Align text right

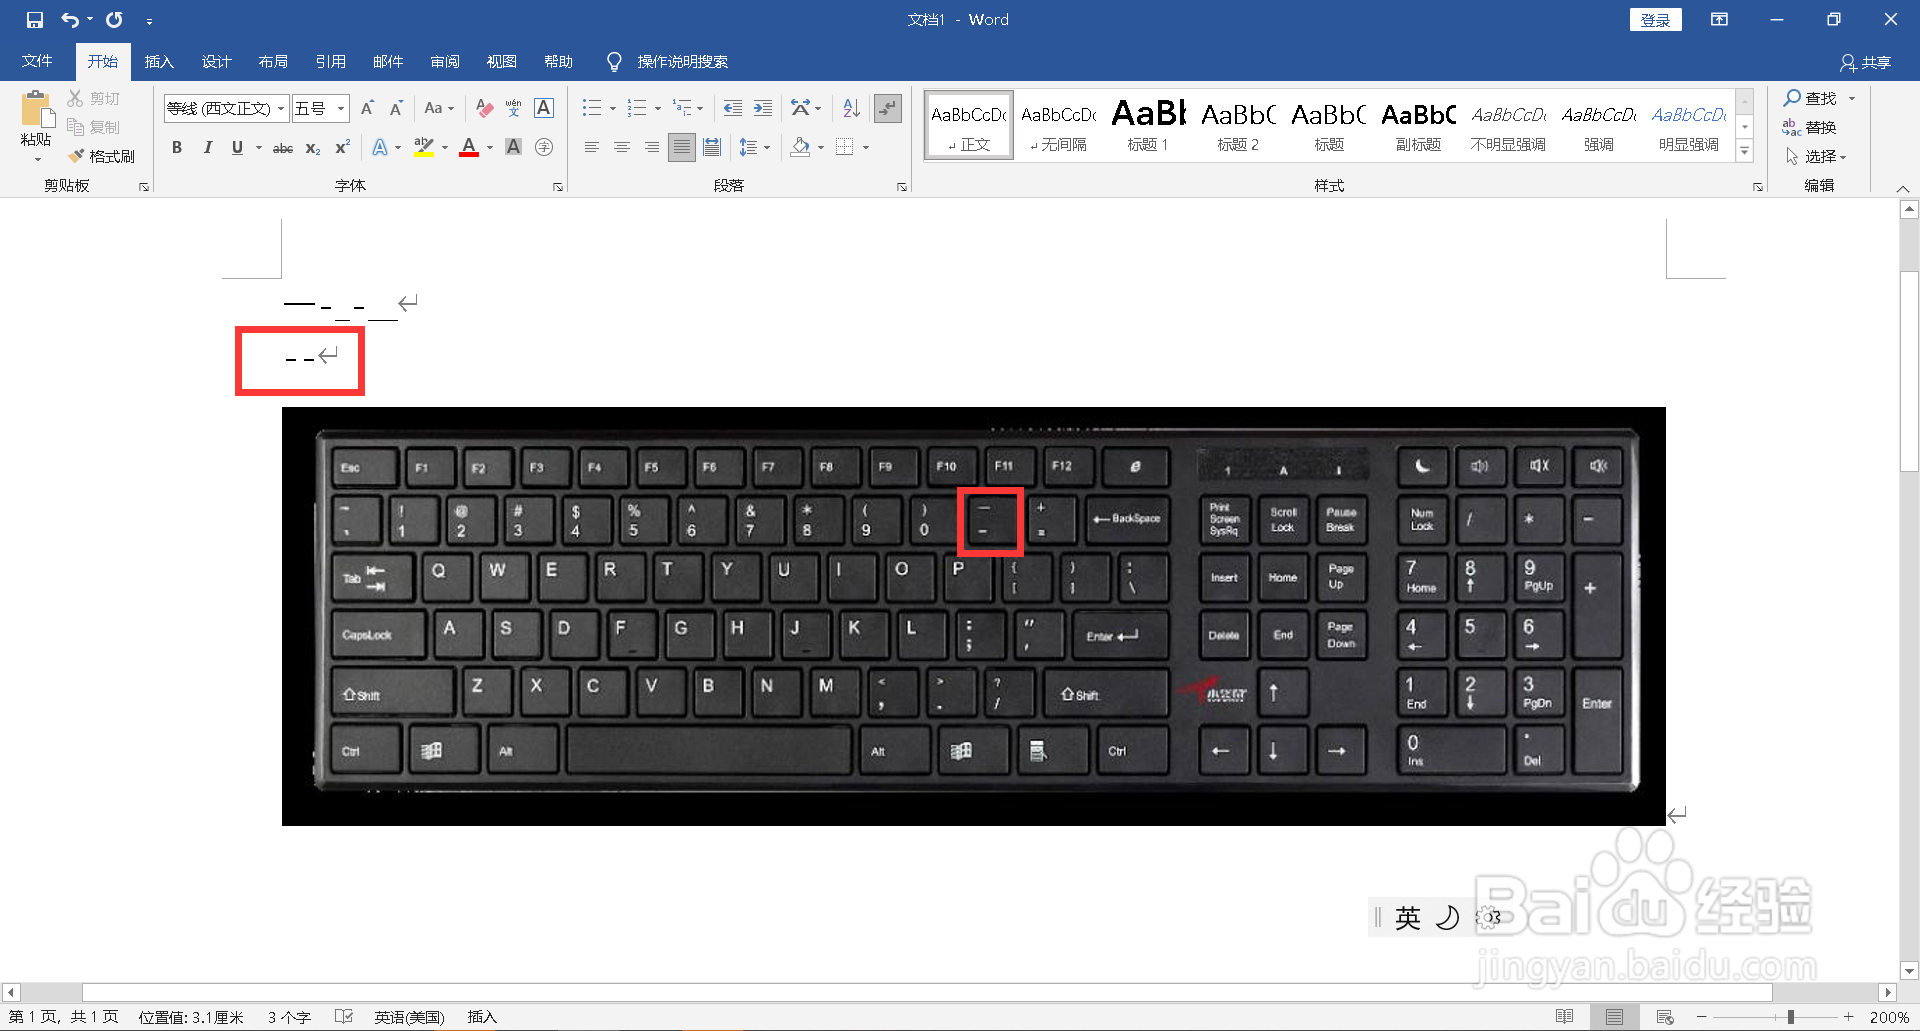pyautogui.click(x=652, y=148)
